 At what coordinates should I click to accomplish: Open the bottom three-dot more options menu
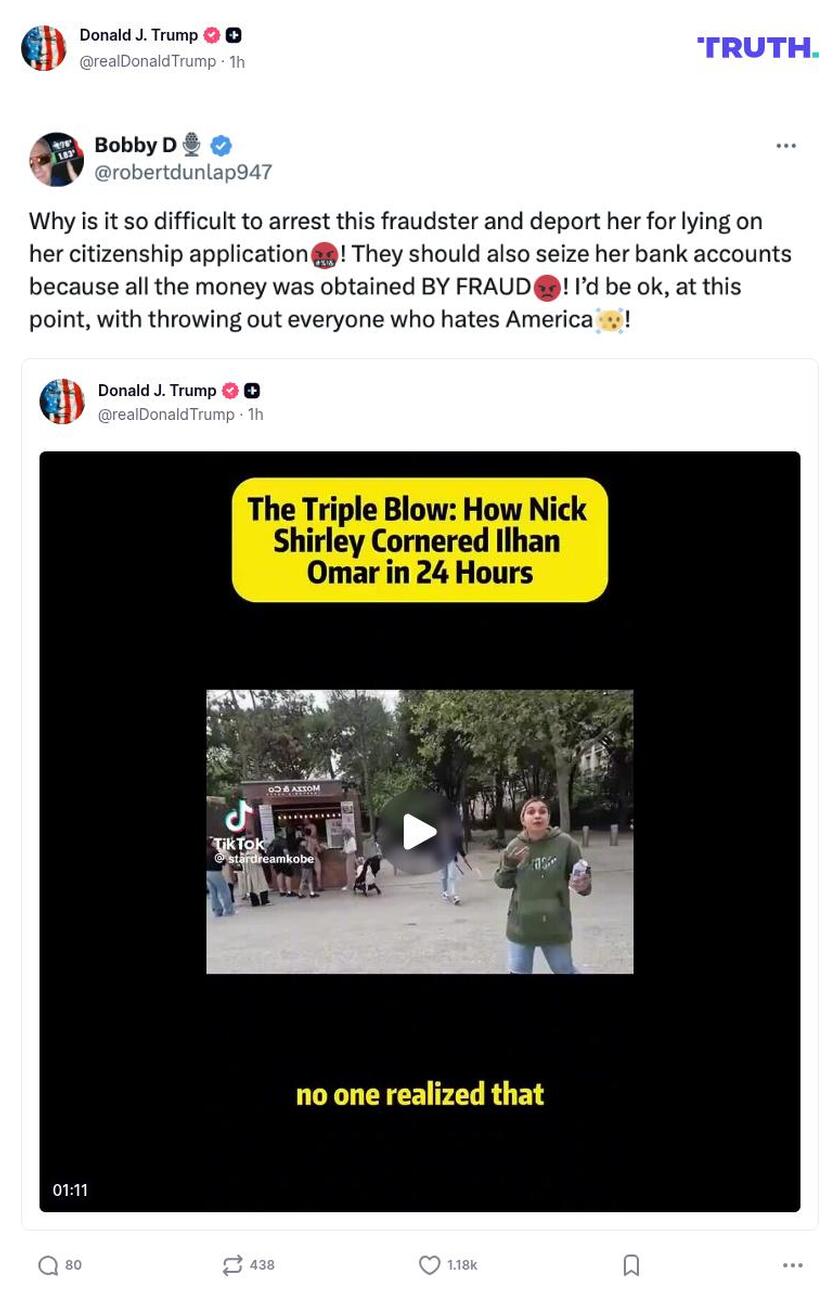click(793, 1265)
